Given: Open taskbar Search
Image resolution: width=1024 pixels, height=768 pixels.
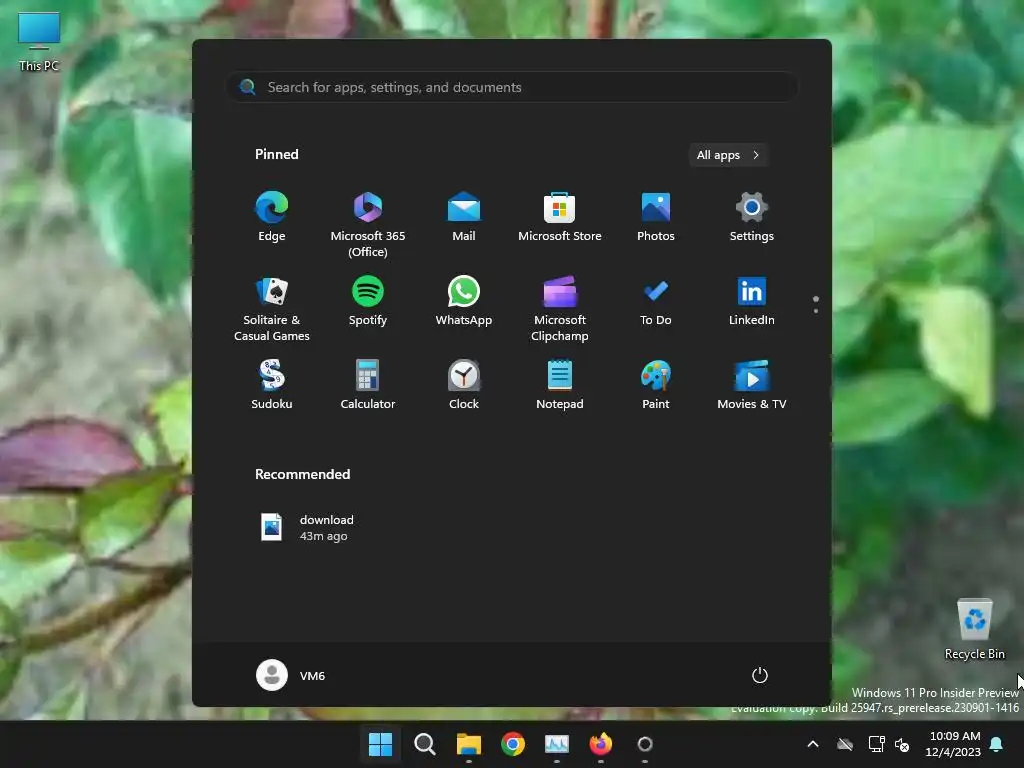Looking at the screenshot, I should [x=424, y=744].
